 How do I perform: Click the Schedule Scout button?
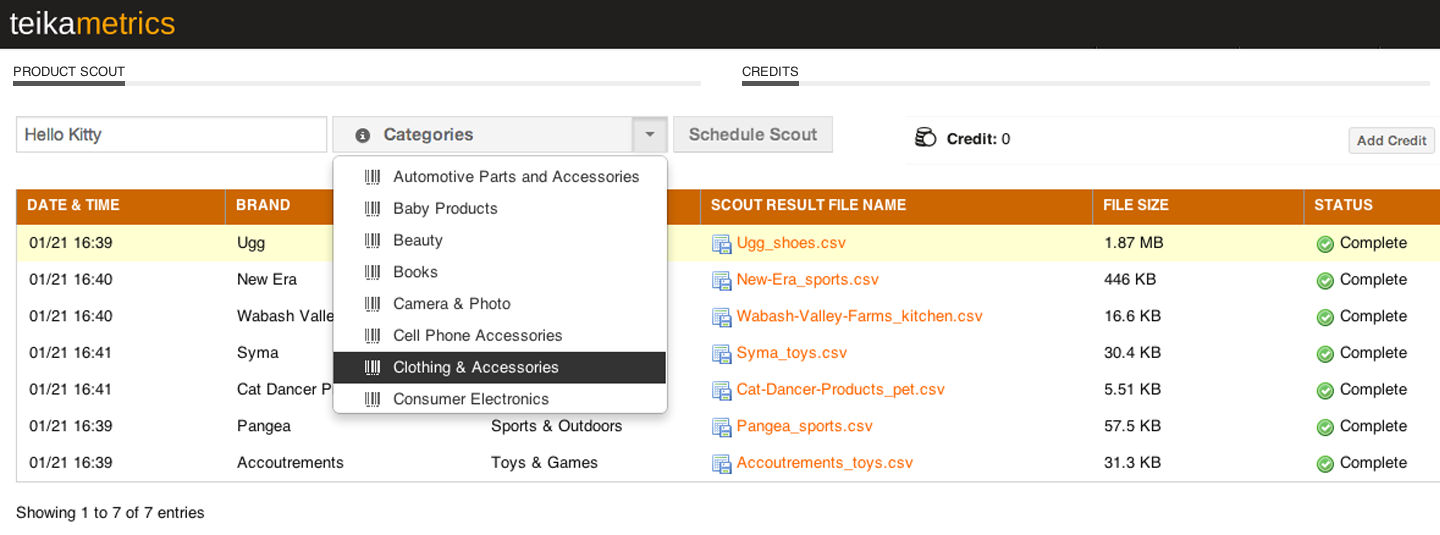click(753, 134)
